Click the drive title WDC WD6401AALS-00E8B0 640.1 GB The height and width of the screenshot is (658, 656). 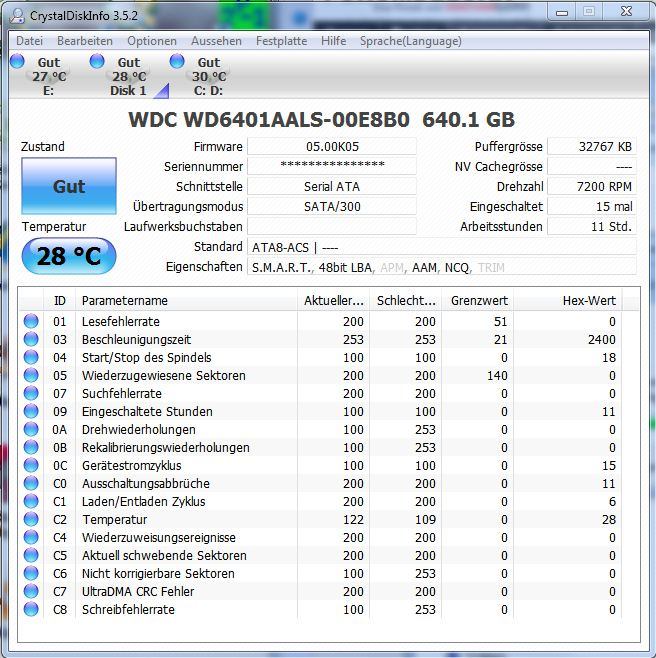tap(321, 120)
